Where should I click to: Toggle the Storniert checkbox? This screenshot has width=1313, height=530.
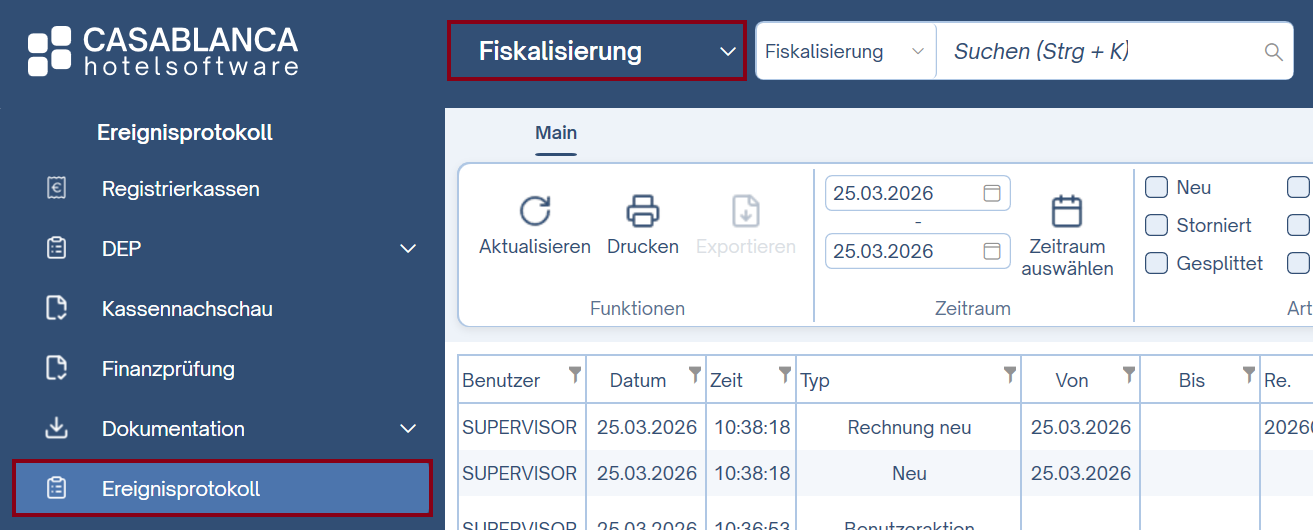[x=1156, y=225]
